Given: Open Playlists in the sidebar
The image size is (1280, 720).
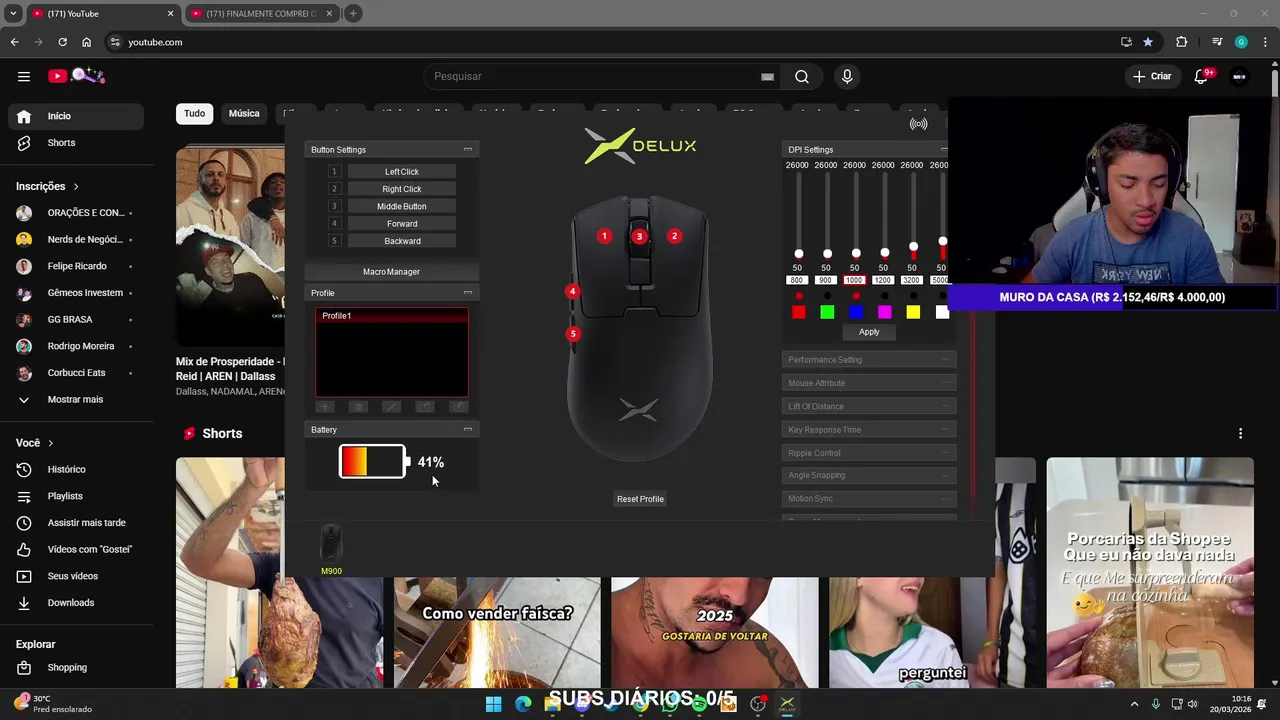Looking at the screenshot, I should pyautogui.click(x=76, y=496).
